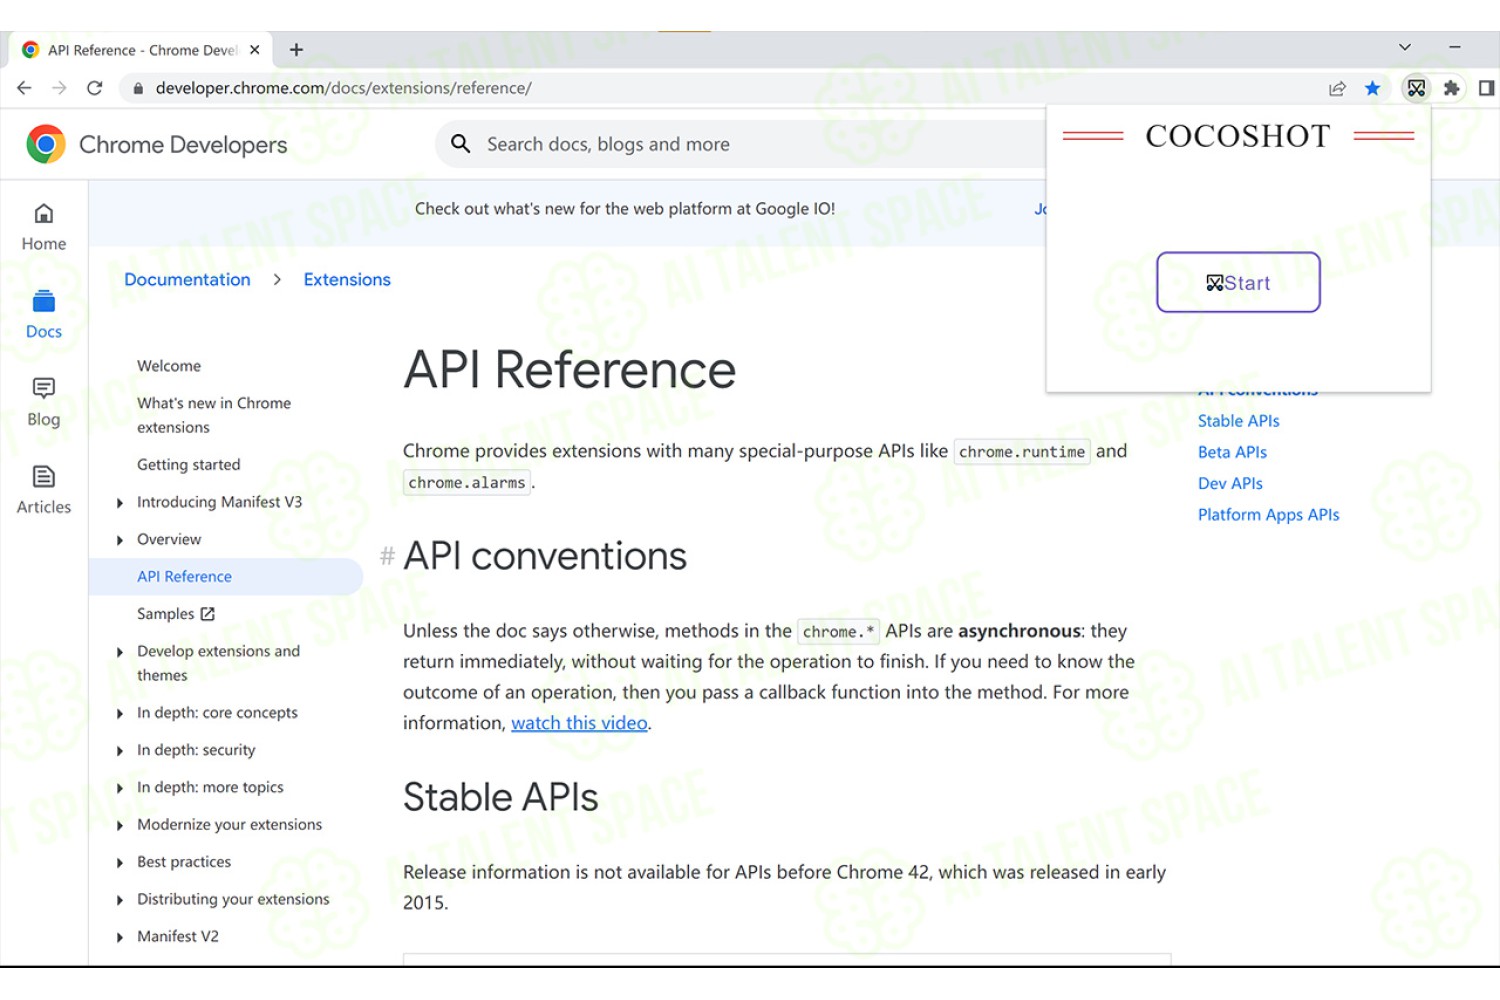
Task: Open Home in the left rail
Action: (x=44, y=227)
